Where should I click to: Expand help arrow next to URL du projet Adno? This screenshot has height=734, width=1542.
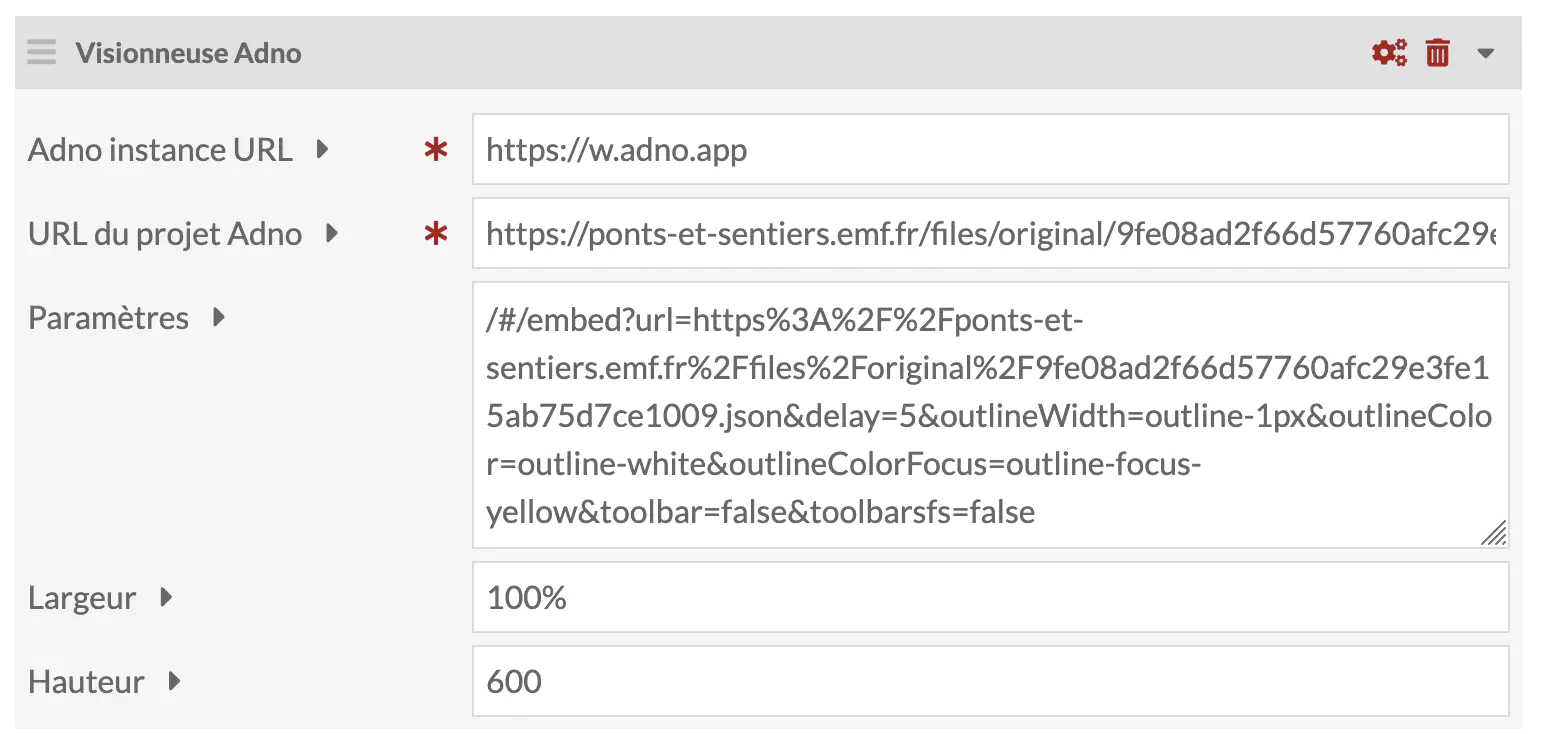[x=332, y=234]
